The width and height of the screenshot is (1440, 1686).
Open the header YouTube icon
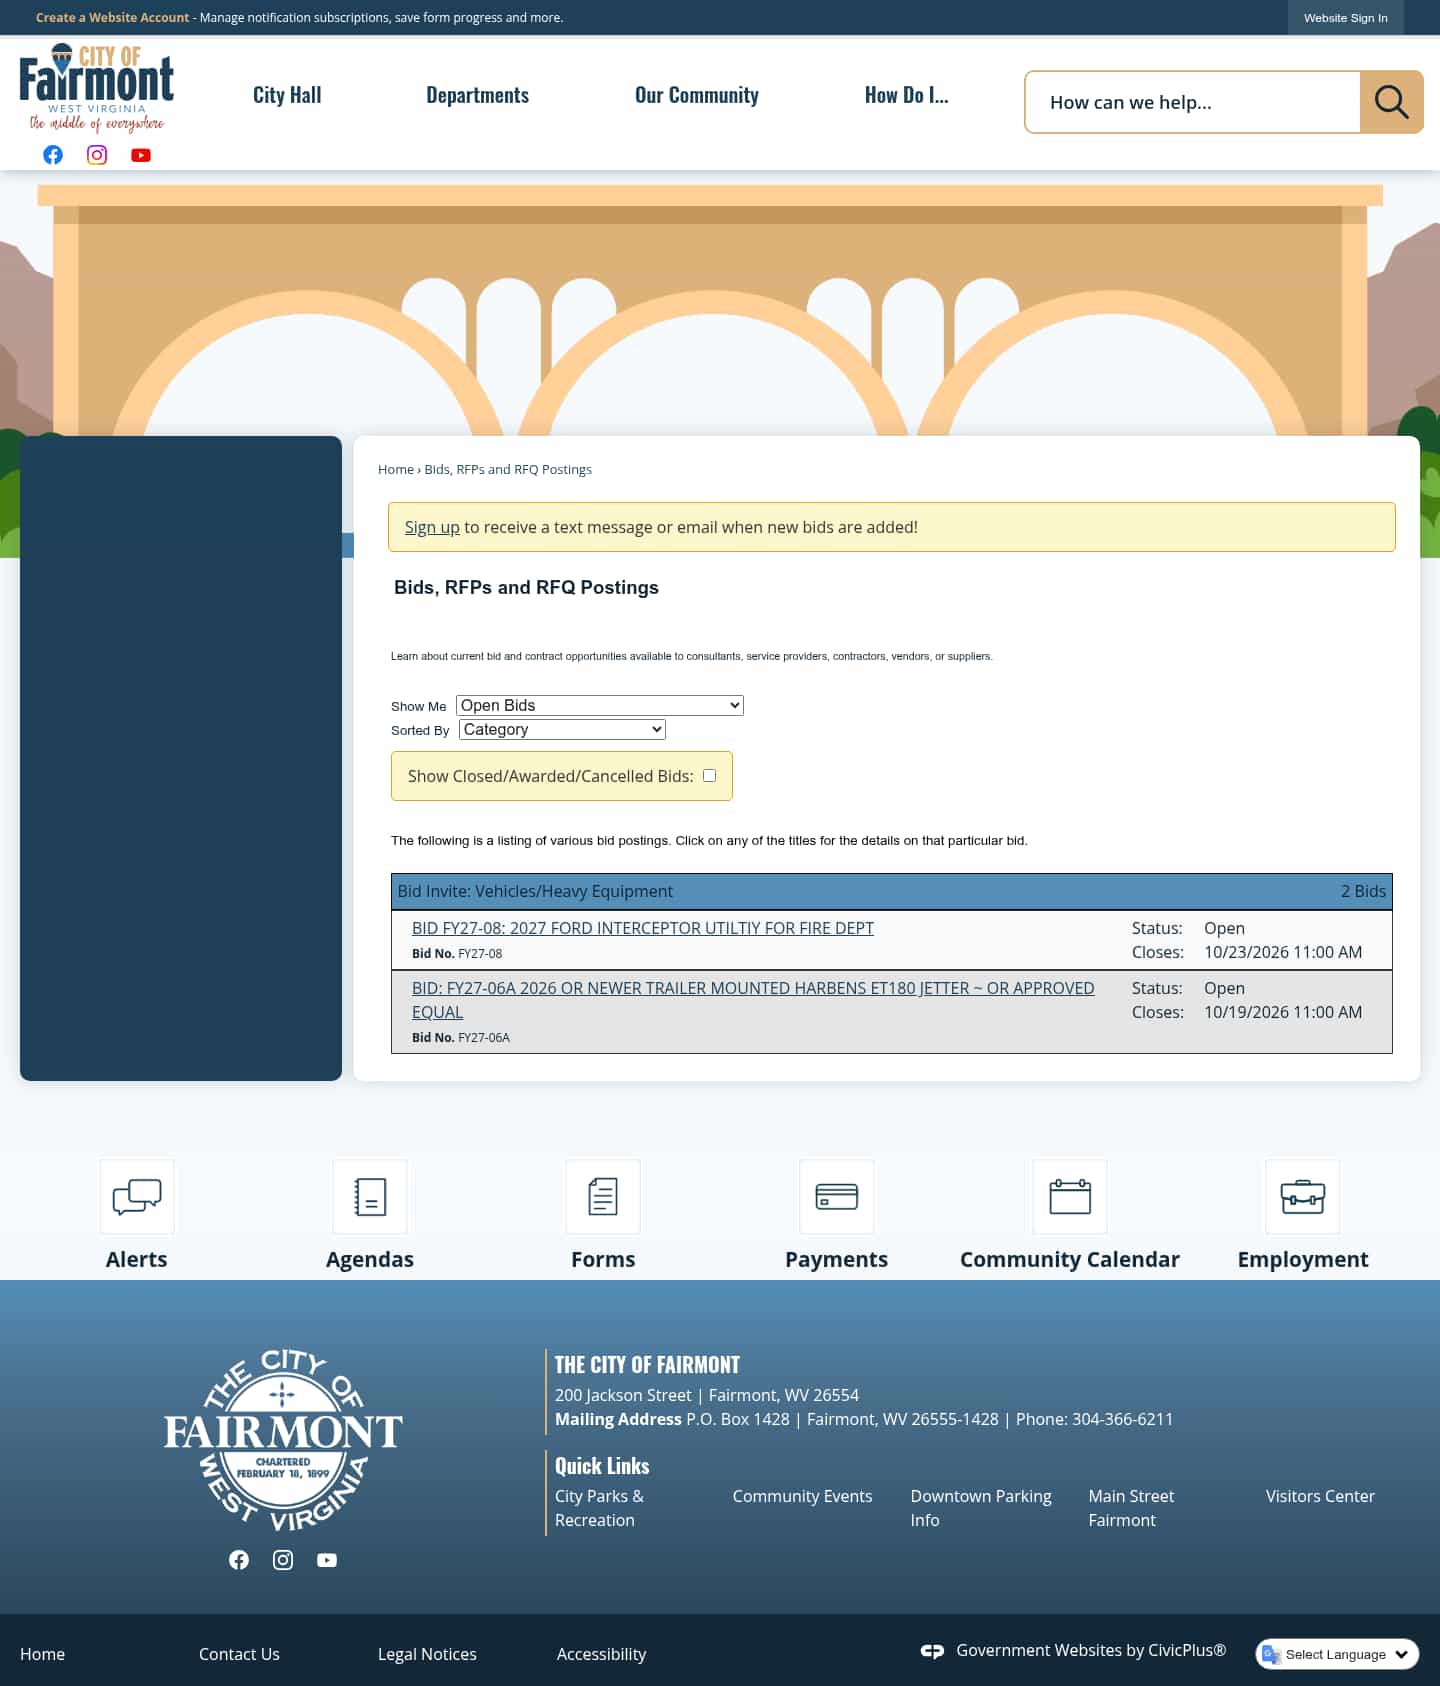pyautogui.click(x=141, y=155)
